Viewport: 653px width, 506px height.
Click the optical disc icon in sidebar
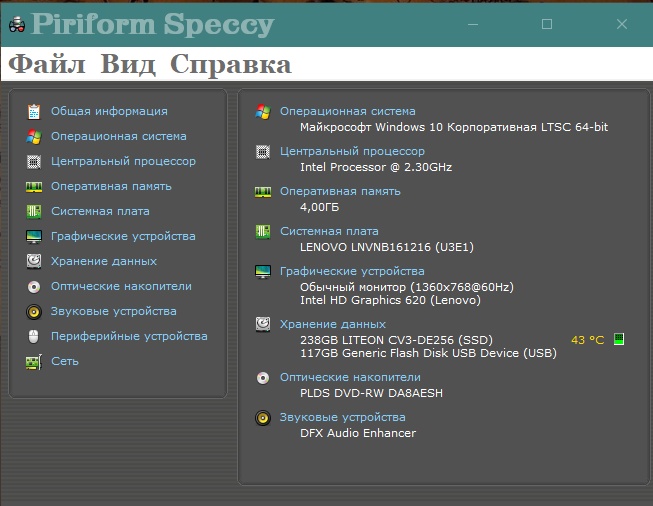(x=34, y=287)
